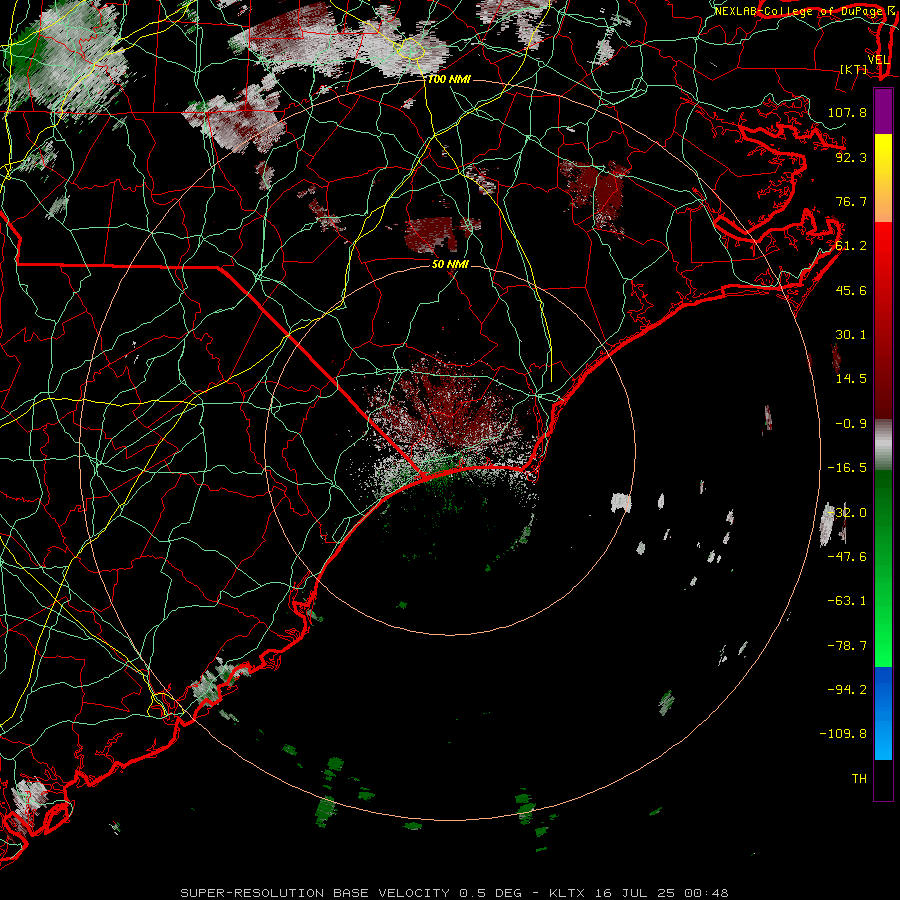900x900 pixels.
Task: Click the 61.2 legend value
Action: pos(851,246)
